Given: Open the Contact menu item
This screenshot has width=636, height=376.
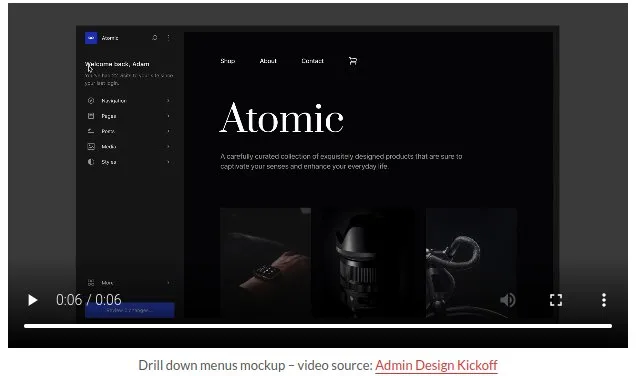Looking at the screenshot, I should coord(312,61).
